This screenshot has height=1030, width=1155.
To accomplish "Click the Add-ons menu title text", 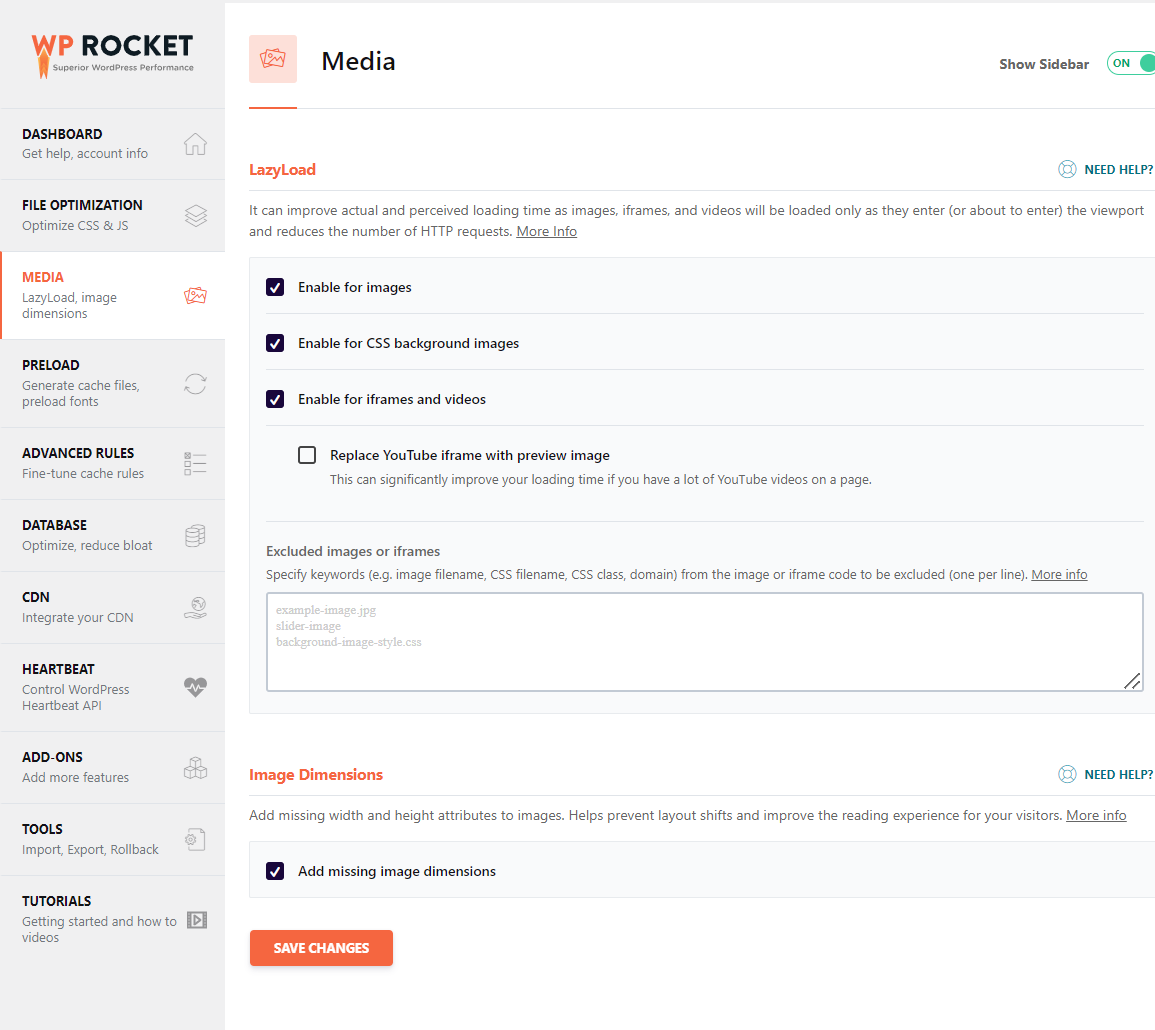I will click(x=52, y=757).
